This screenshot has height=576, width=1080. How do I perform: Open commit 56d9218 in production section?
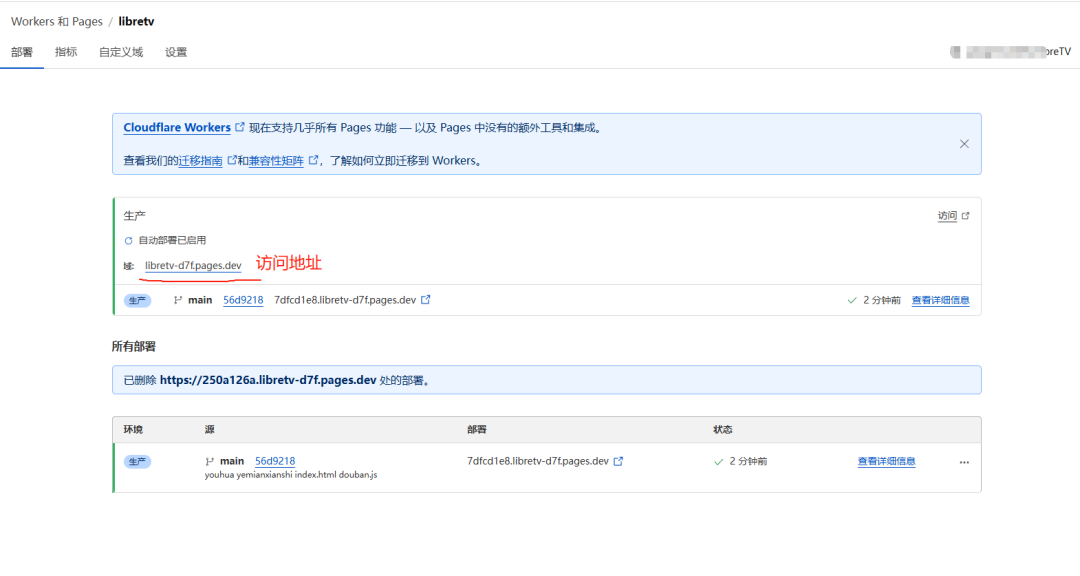tap(243, 300)
